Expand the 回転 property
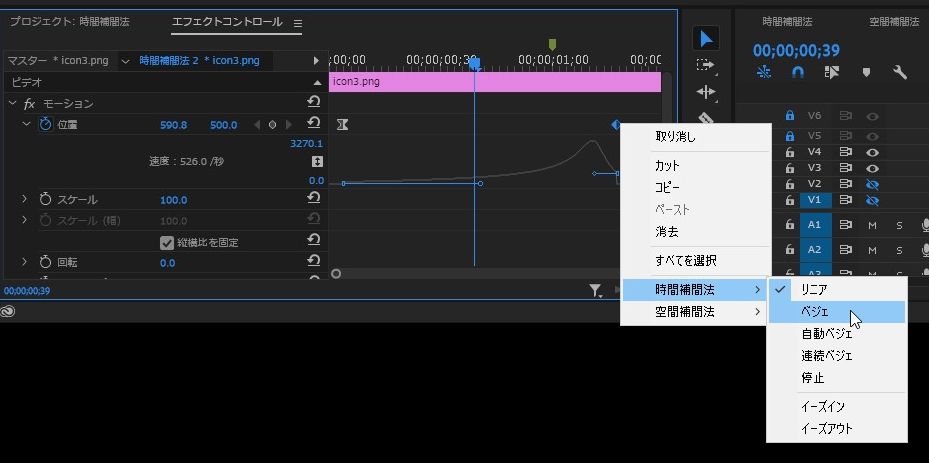Image resolution: width=929 pixels, height=463 pixels. [x=25, y=262]
